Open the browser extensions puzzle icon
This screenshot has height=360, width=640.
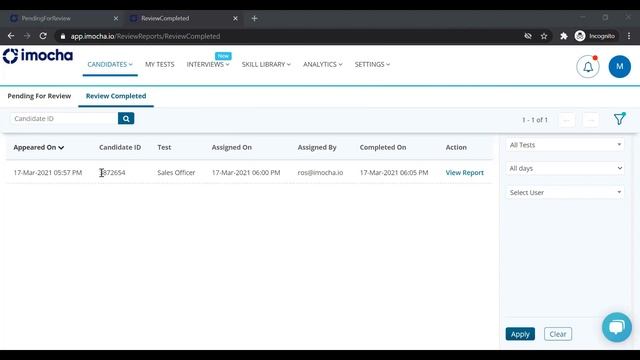tap(564, 36)
